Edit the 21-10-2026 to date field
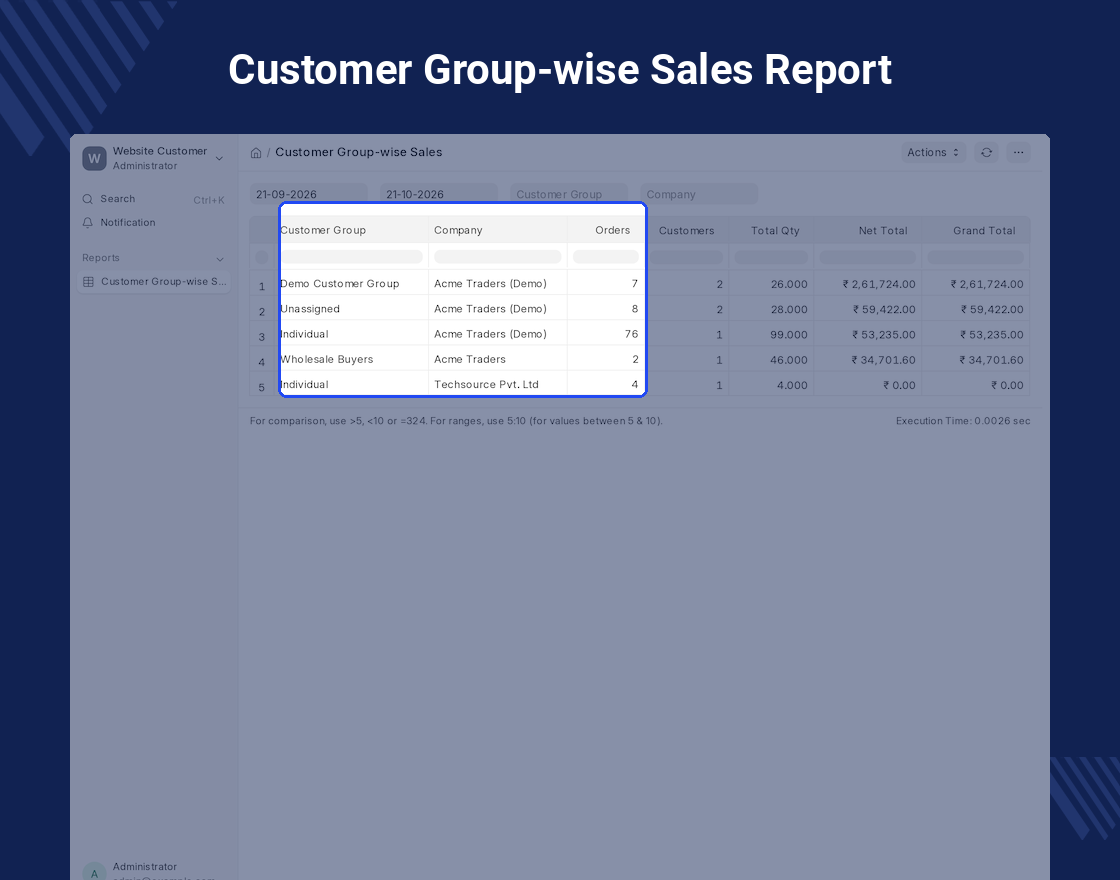The image size is (1120, 880). pyautogui.click(x=439, y=194)
